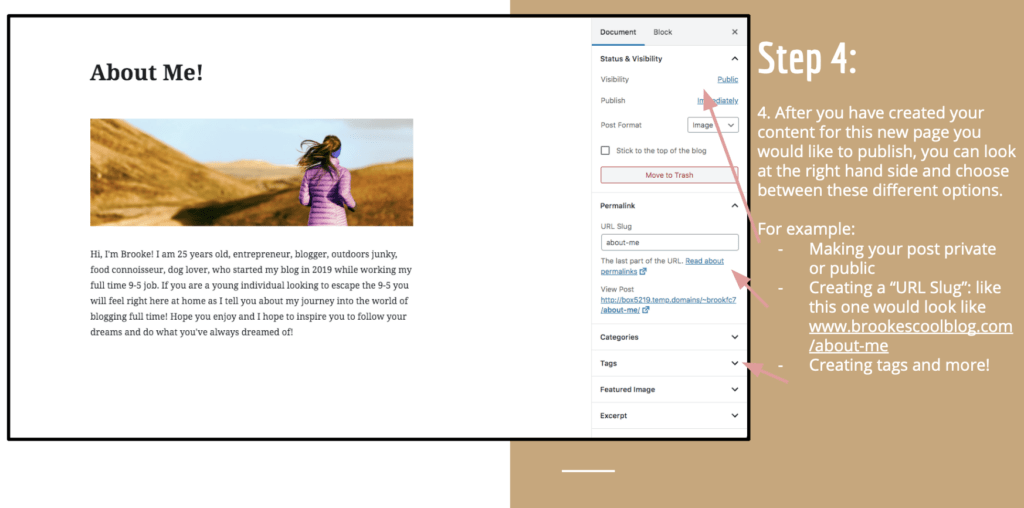Viewport: 1024px width, 508px height.
Task: Enable Stick to the top of the blog
Action: pos(605,150)
